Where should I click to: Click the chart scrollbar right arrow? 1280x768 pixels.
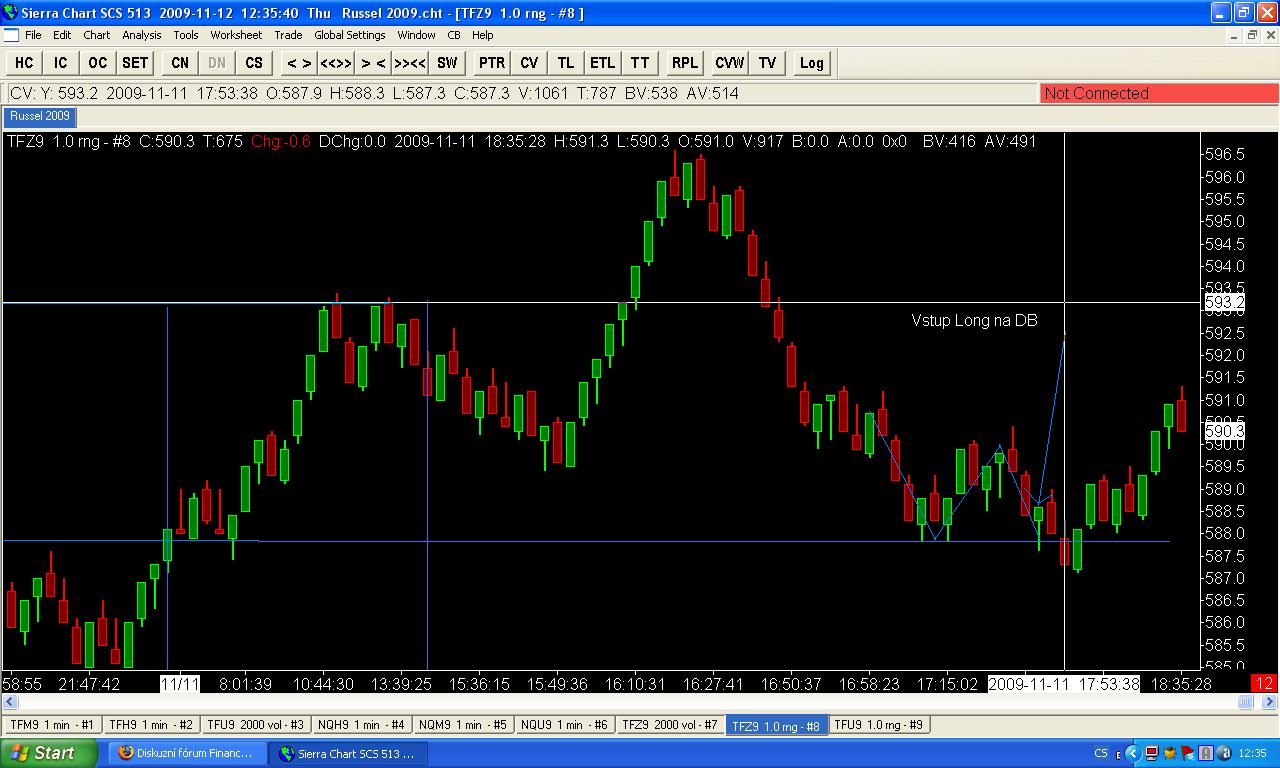pos(1270,702)
